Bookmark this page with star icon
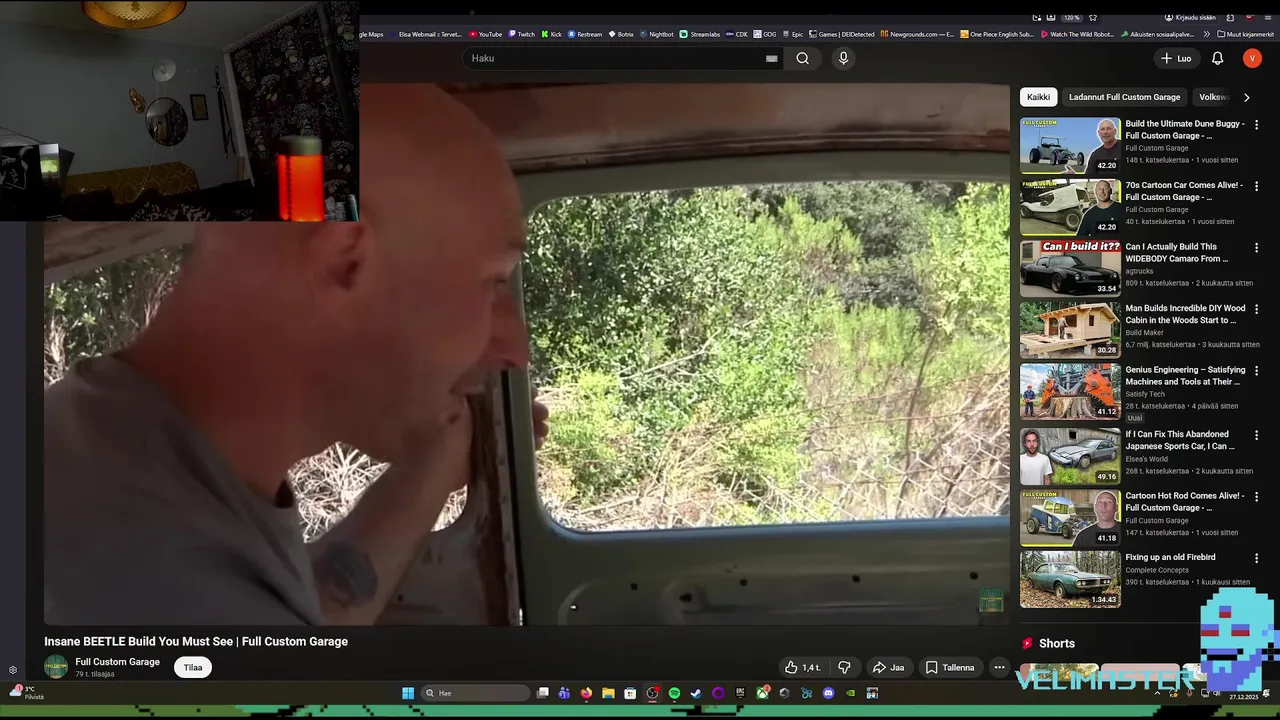Image resolution: width=1280 pixels, height=720 pixels. pos(1093,17)
